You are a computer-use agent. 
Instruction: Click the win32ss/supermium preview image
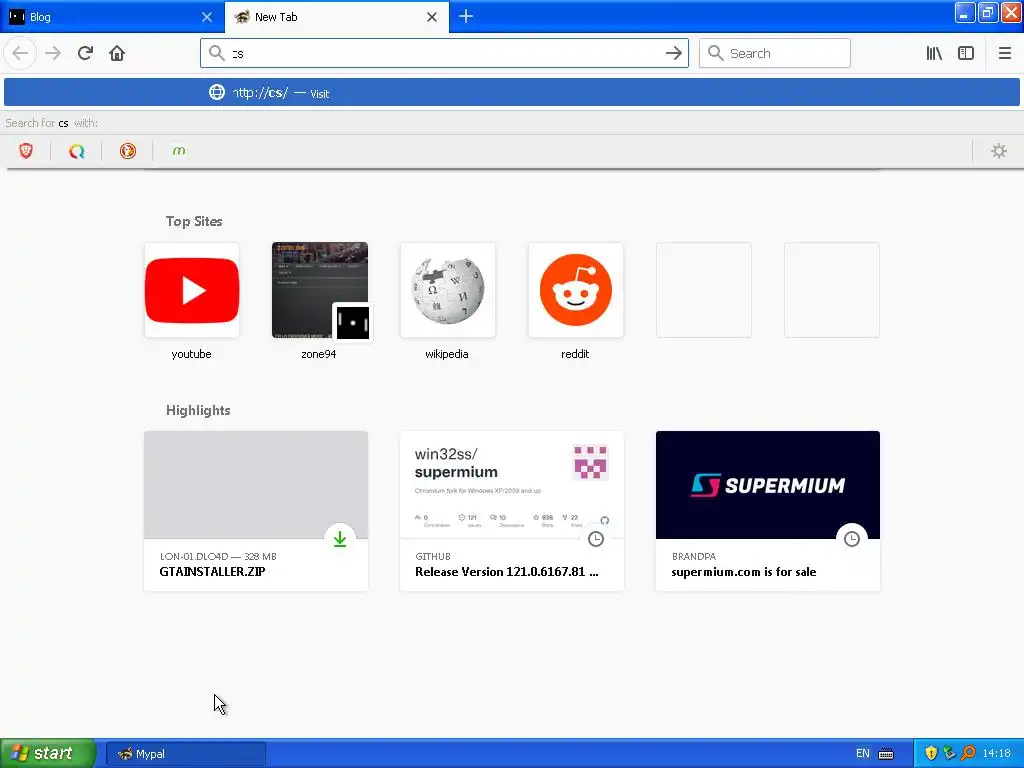512,485
